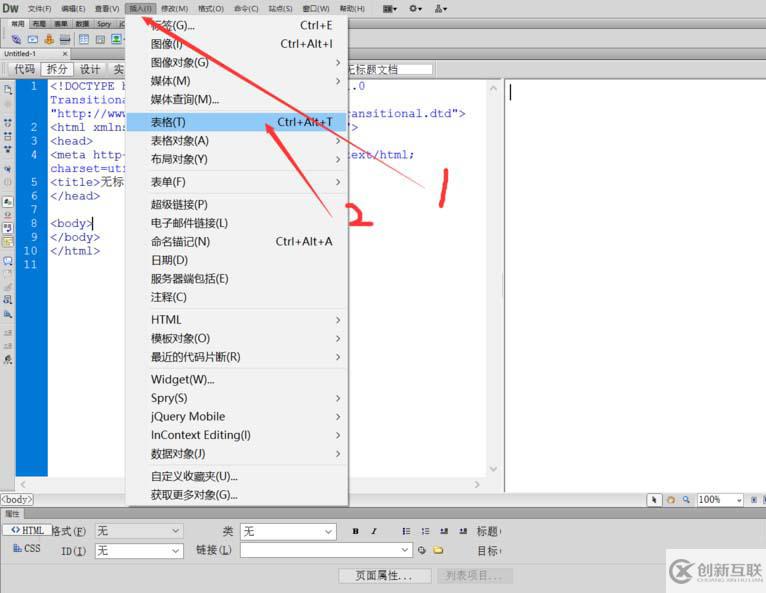Expand the HTML submenu
Viewport: 766px width, 593px height.
pyautogui.click(x=236, y=319)
